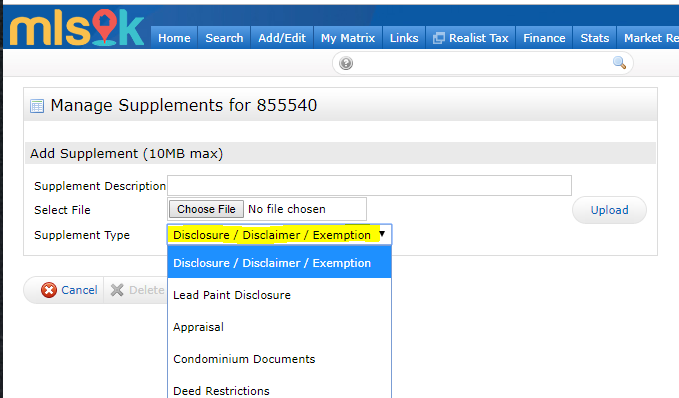
Task: Click the gray Delete X icon
Action: pos(117,290)
